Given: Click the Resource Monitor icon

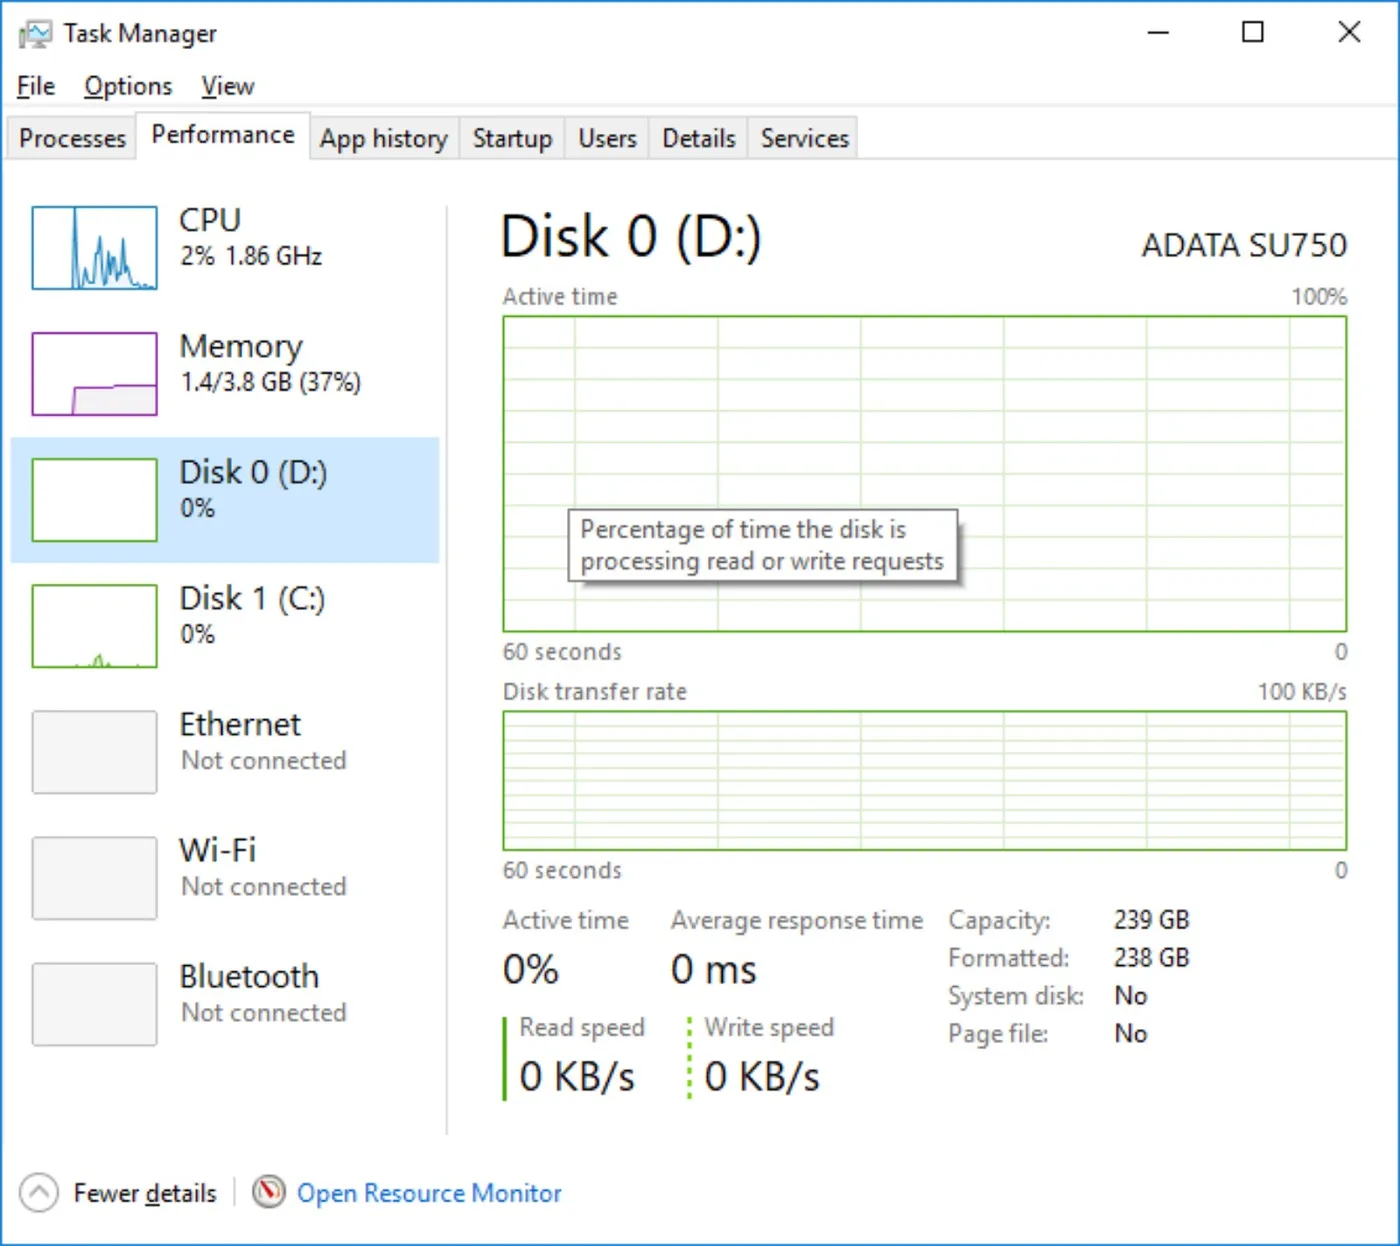Looking at the screenshot, I should [268, 1192].
